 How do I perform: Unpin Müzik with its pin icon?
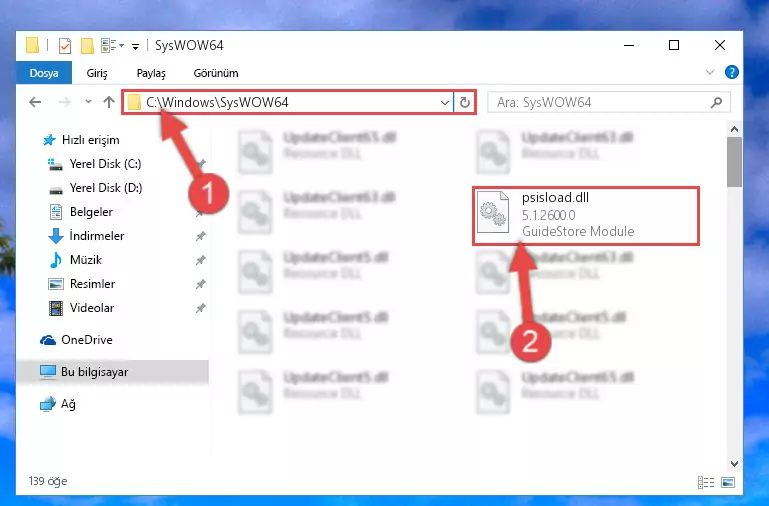pyautogui.click(x=200, y=260)
